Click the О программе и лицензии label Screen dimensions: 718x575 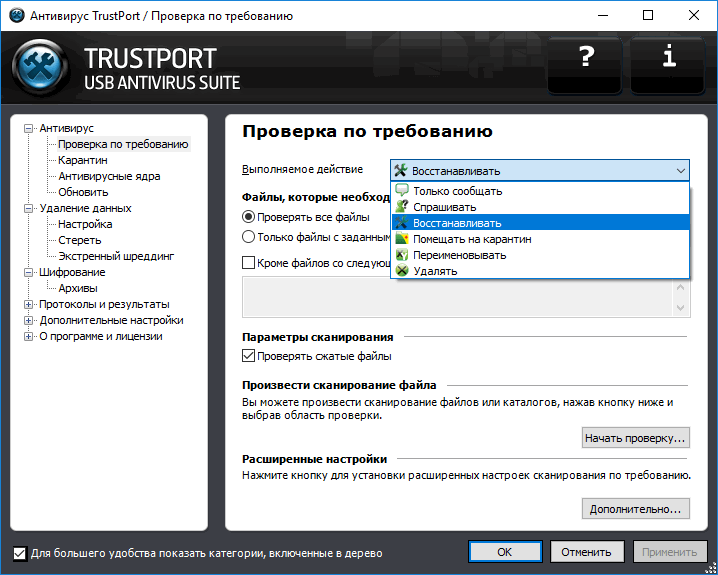pos(101,336)
